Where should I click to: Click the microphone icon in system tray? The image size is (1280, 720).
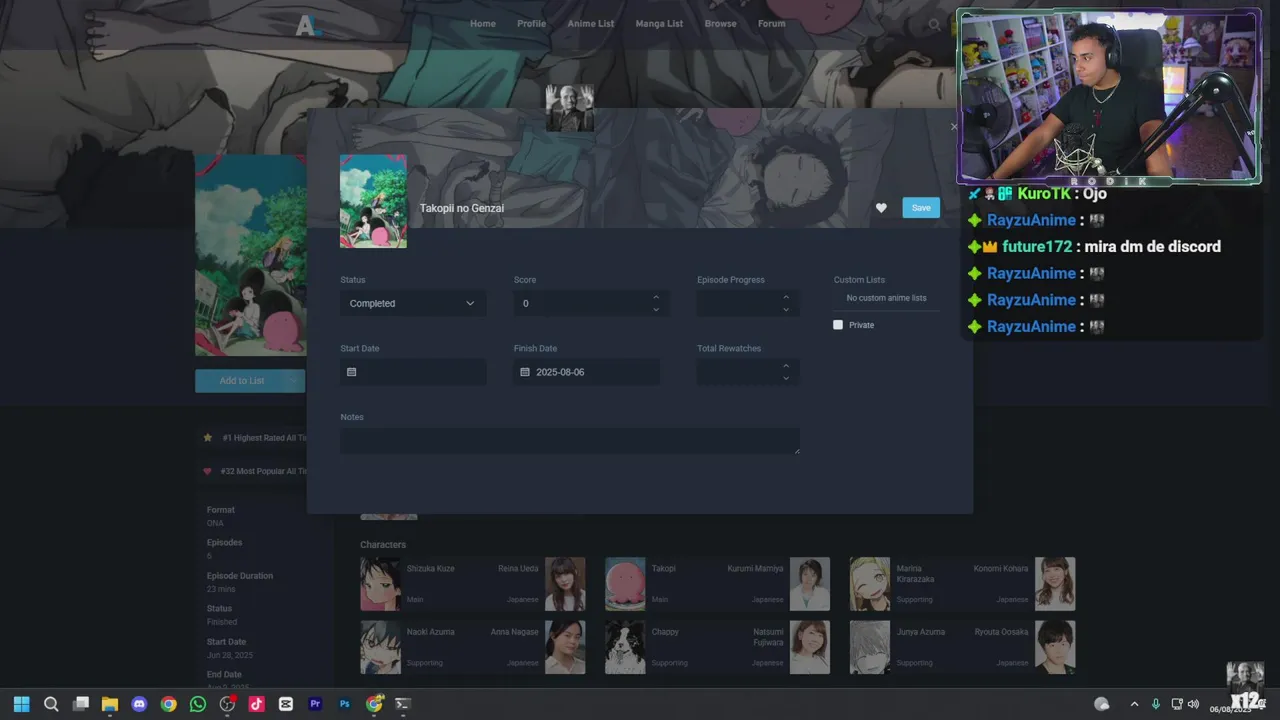(x=1156, y=704)
